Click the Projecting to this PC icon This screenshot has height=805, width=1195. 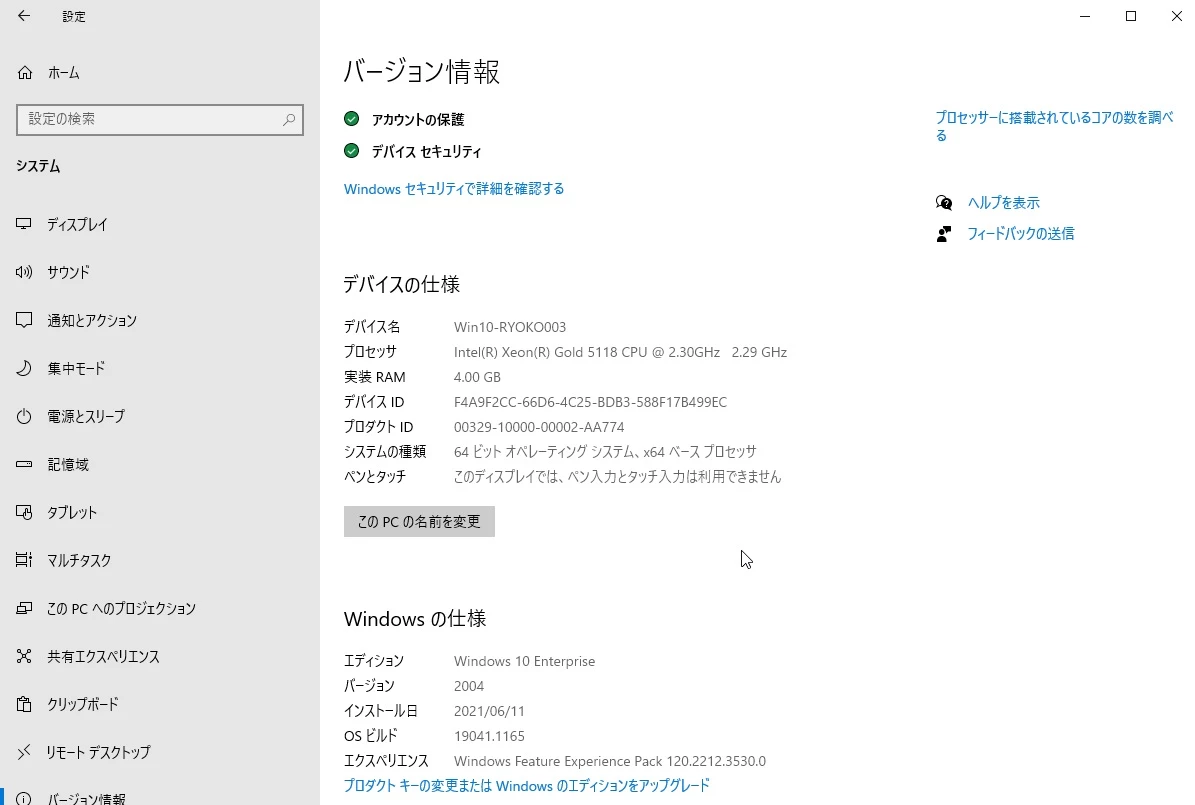point(24,608)
